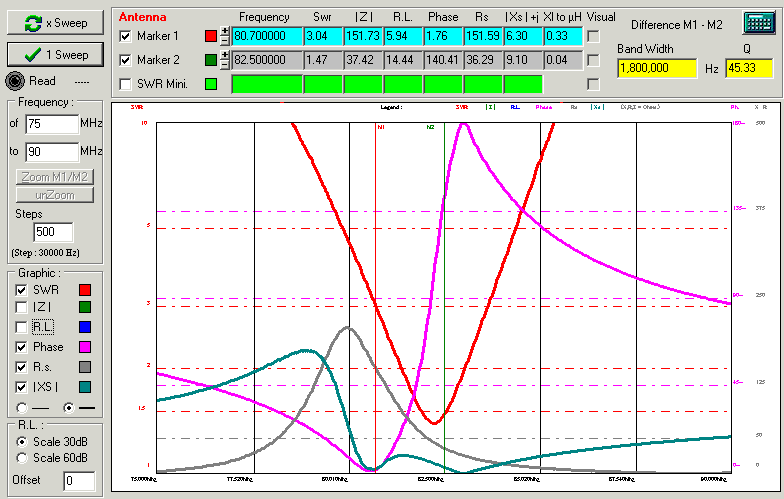Click the Marker 2 frequency stepper
Screen dimensions: 784x499
pyautogui.click(x=225, y=60)
